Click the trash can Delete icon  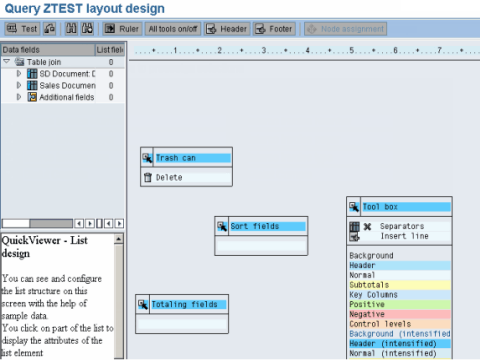[148, 177]
